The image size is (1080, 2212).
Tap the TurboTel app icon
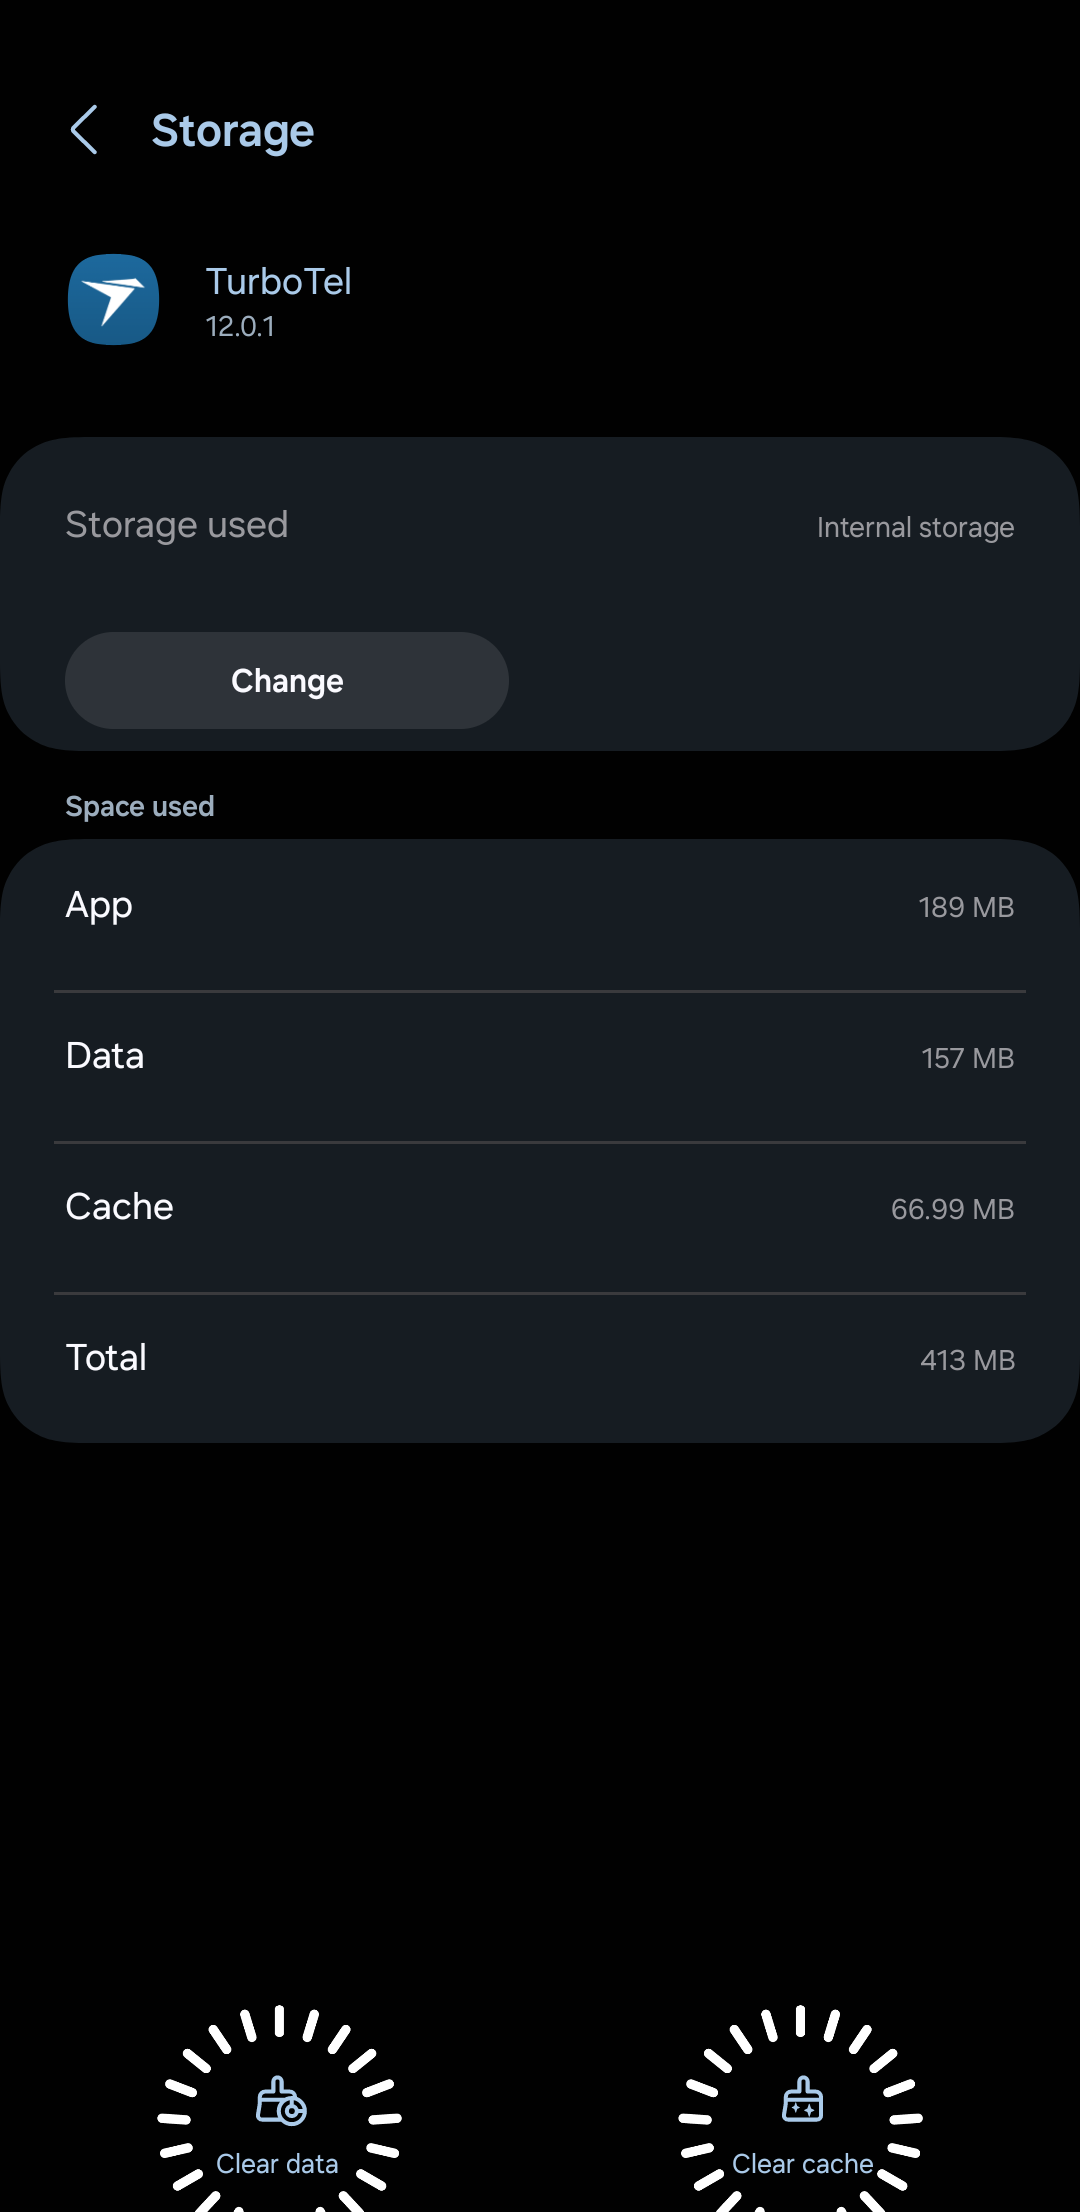113,299
